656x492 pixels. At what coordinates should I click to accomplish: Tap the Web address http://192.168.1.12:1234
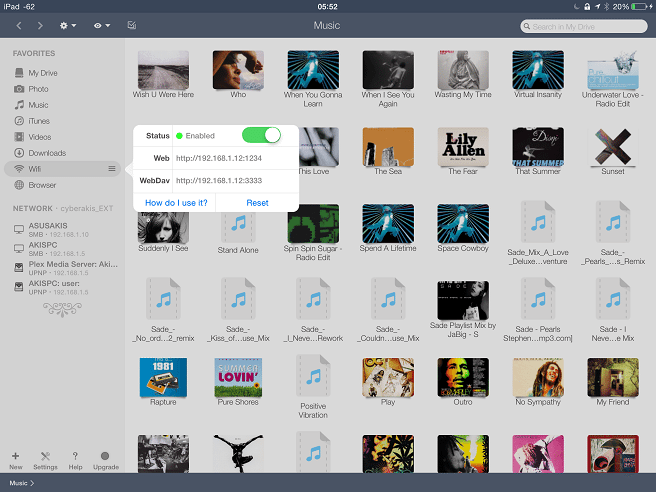219,158
